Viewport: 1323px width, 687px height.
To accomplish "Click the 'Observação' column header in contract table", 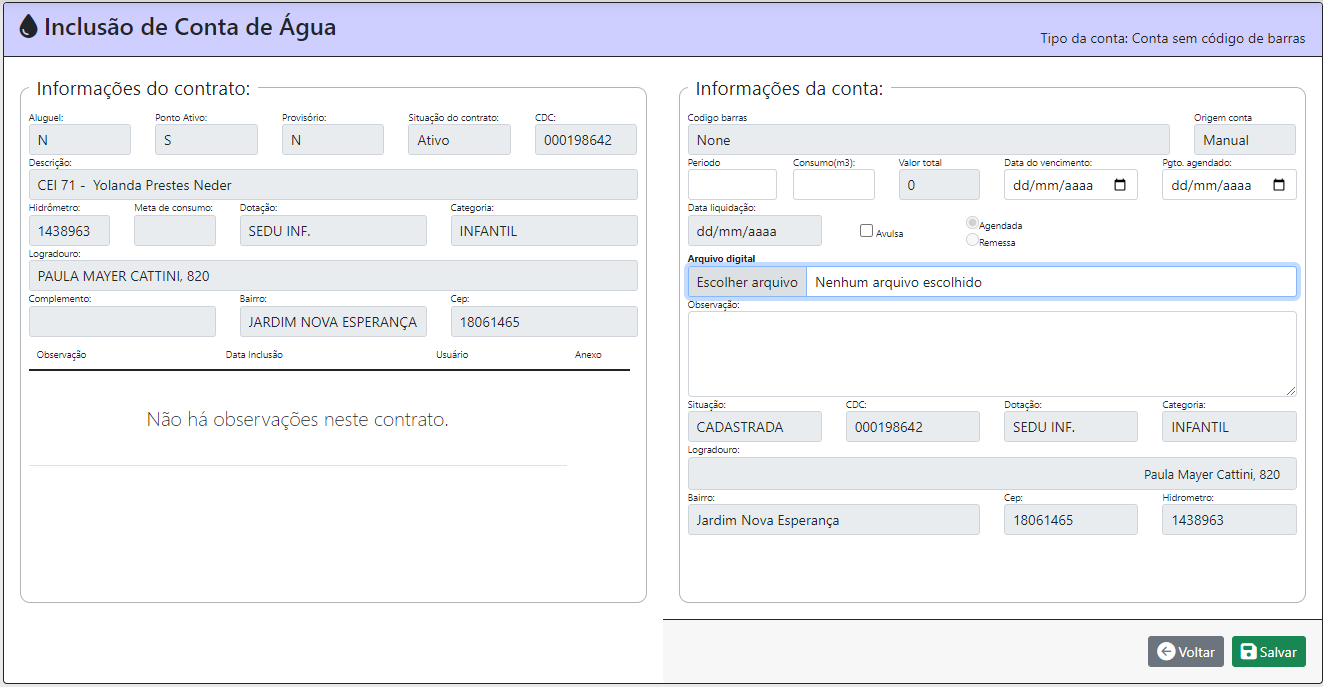I will (61, 355).
